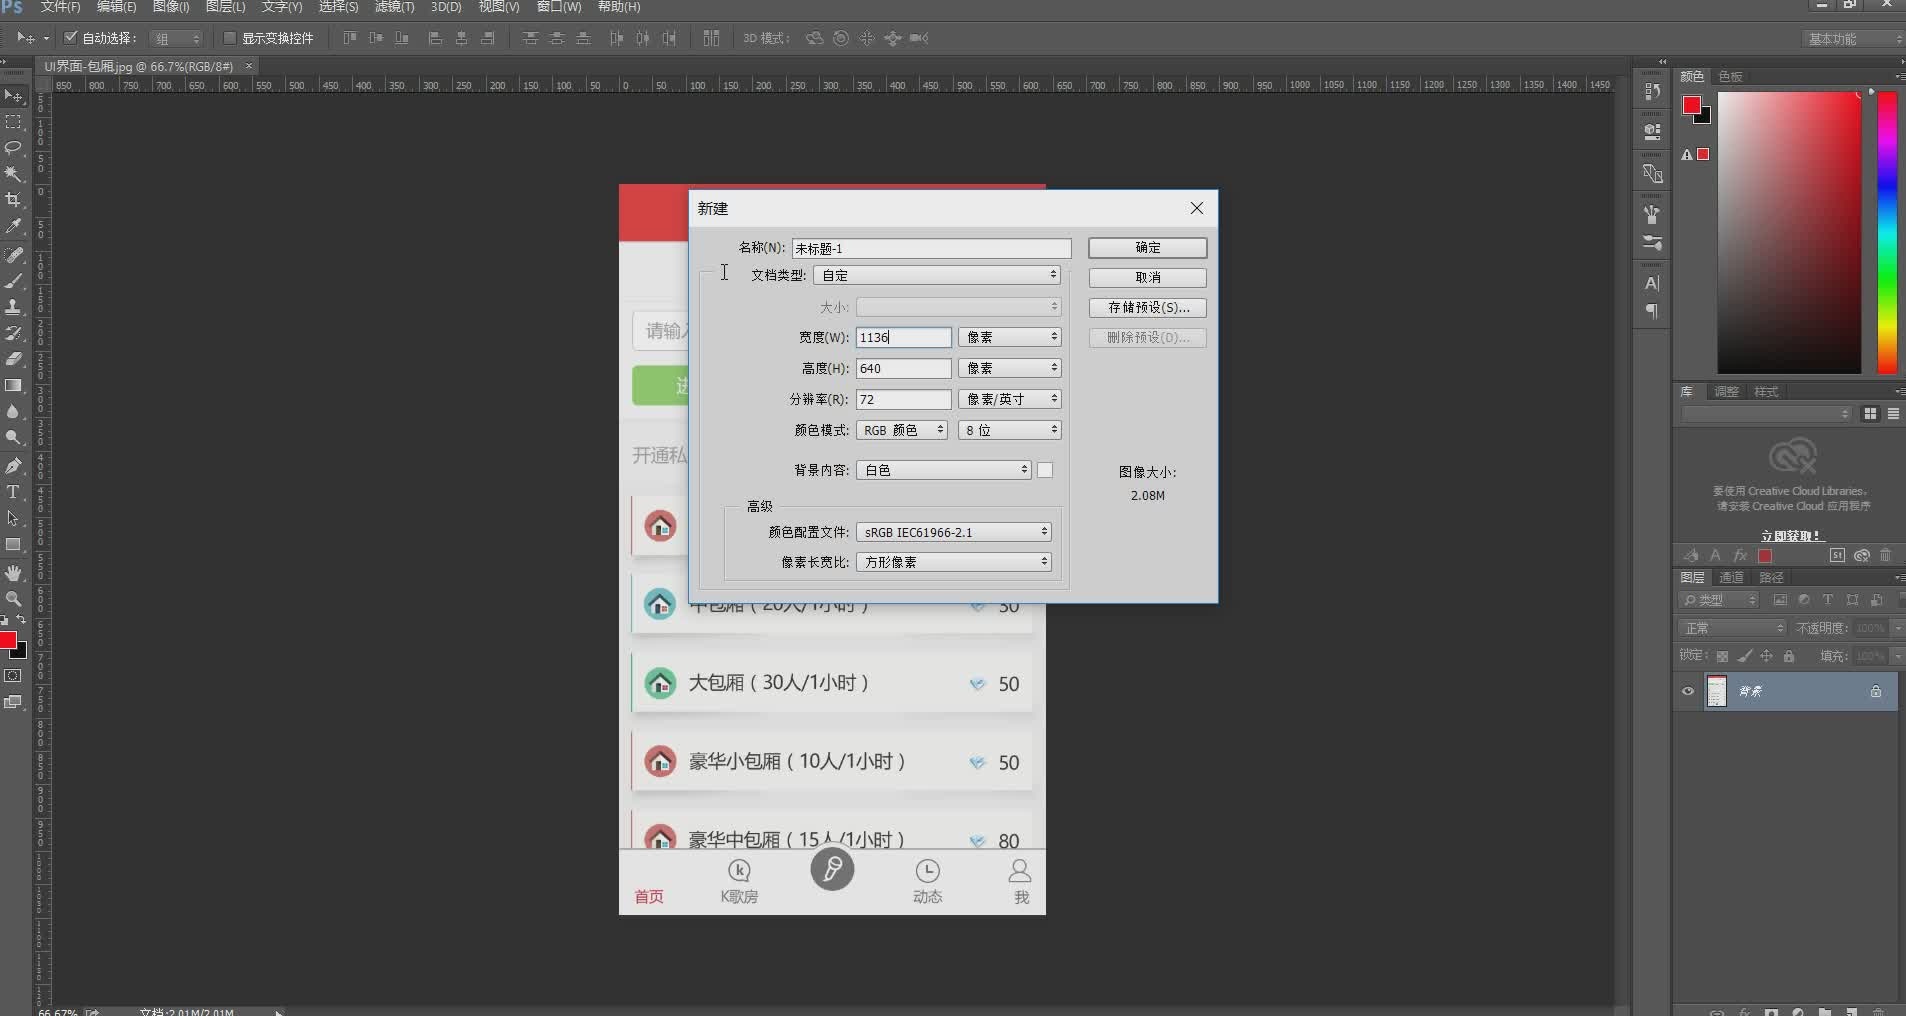Viewport: 1906px width, 1016px height.
Task: Open the 窗口(W) menu
Action: (x=558, y=7)
